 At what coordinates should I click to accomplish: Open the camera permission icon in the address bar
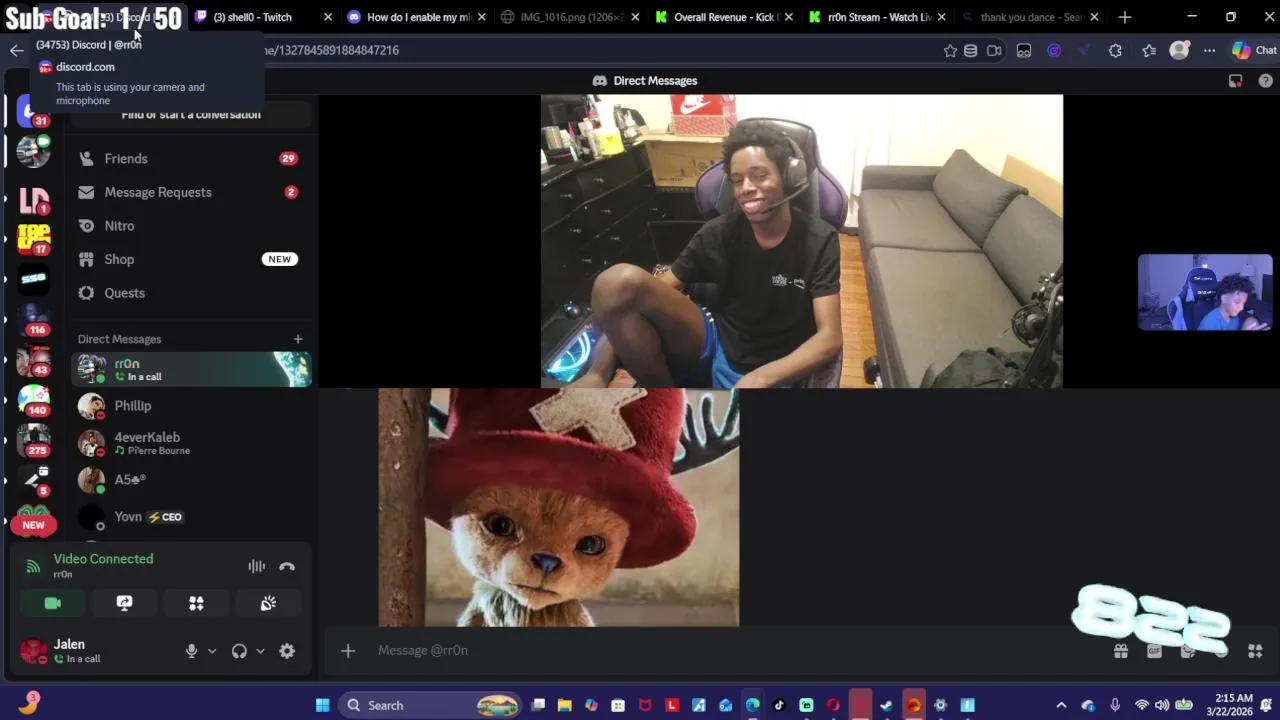pyautogui.click(x=994, y=50)
